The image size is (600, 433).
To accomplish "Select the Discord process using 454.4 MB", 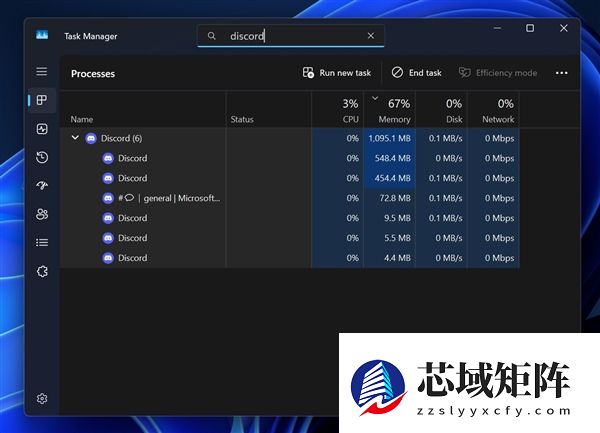I will pos(290,178).
